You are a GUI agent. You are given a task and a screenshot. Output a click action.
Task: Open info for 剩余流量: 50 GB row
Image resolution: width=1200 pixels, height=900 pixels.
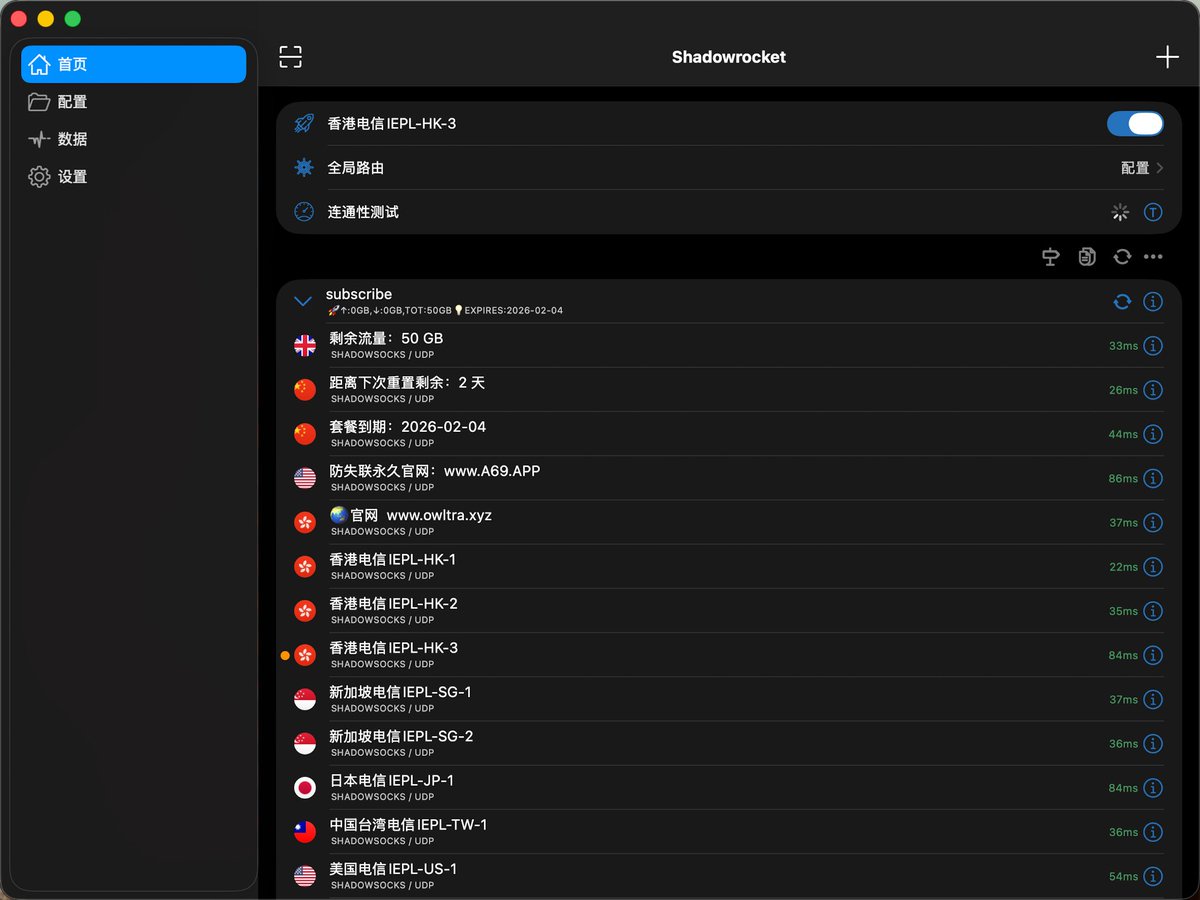click(x=1153, y=346)
